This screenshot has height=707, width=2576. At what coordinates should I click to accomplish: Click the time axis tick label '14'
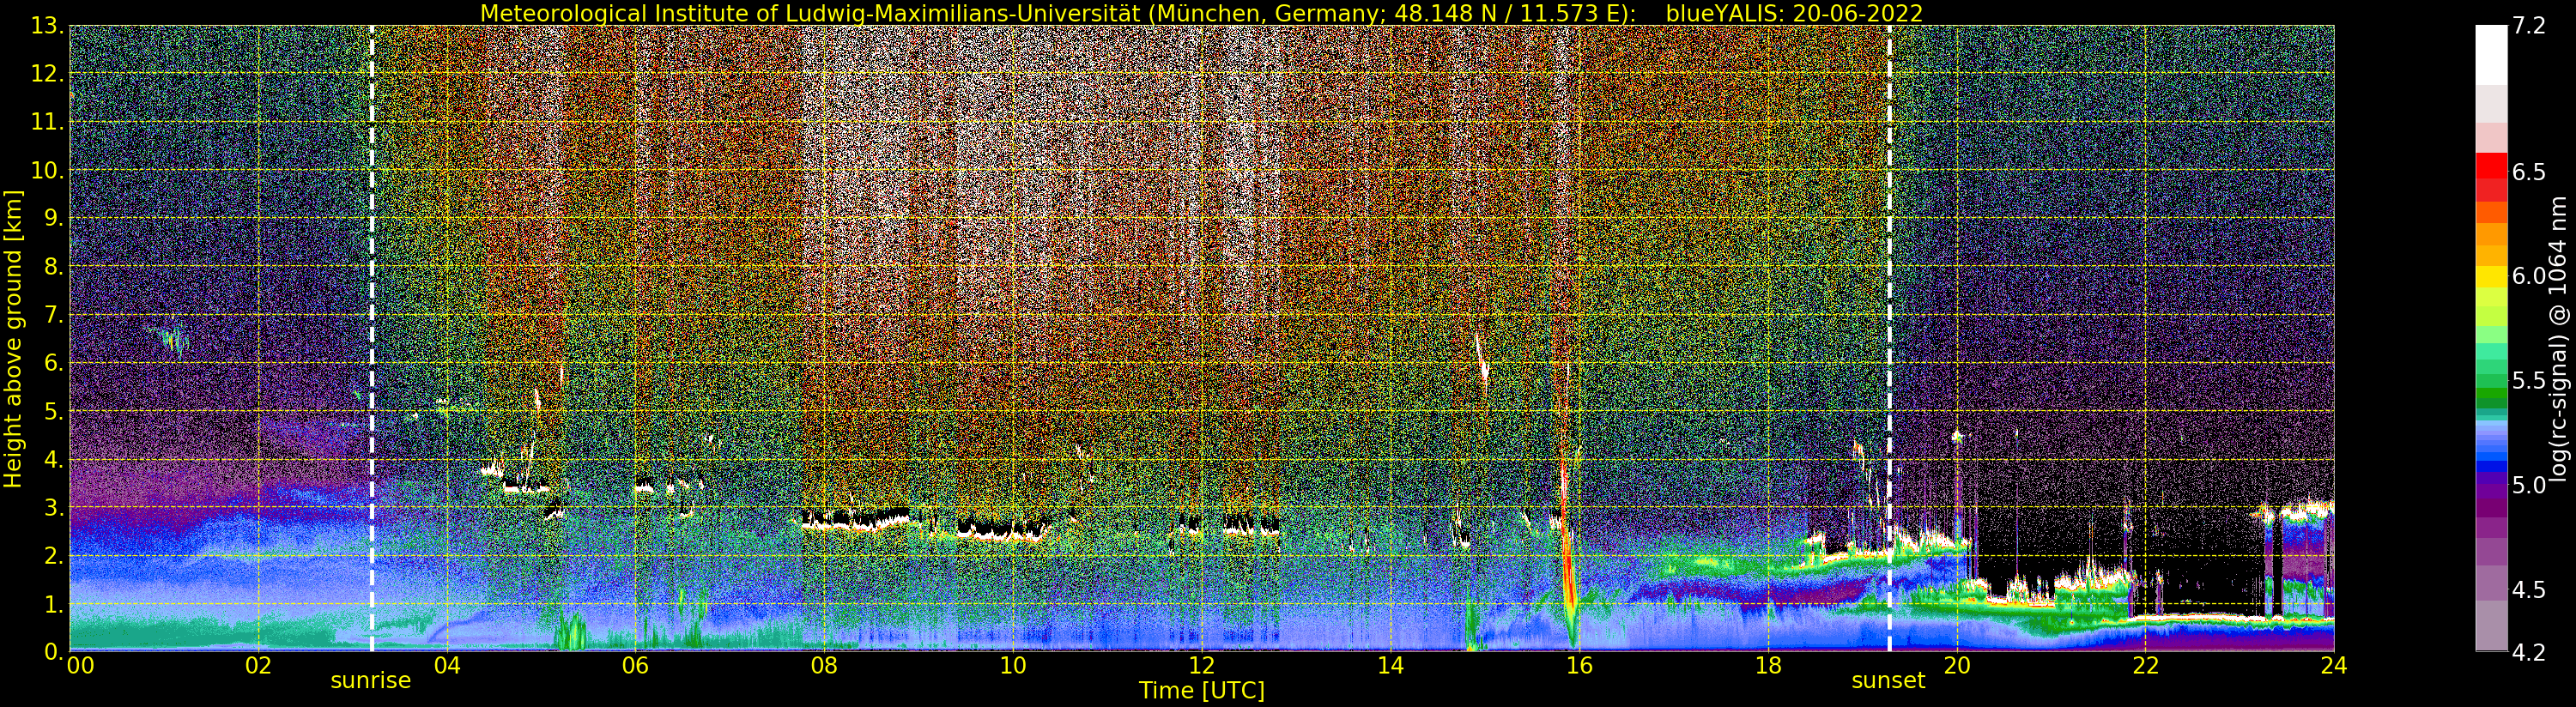[1390, 666]
